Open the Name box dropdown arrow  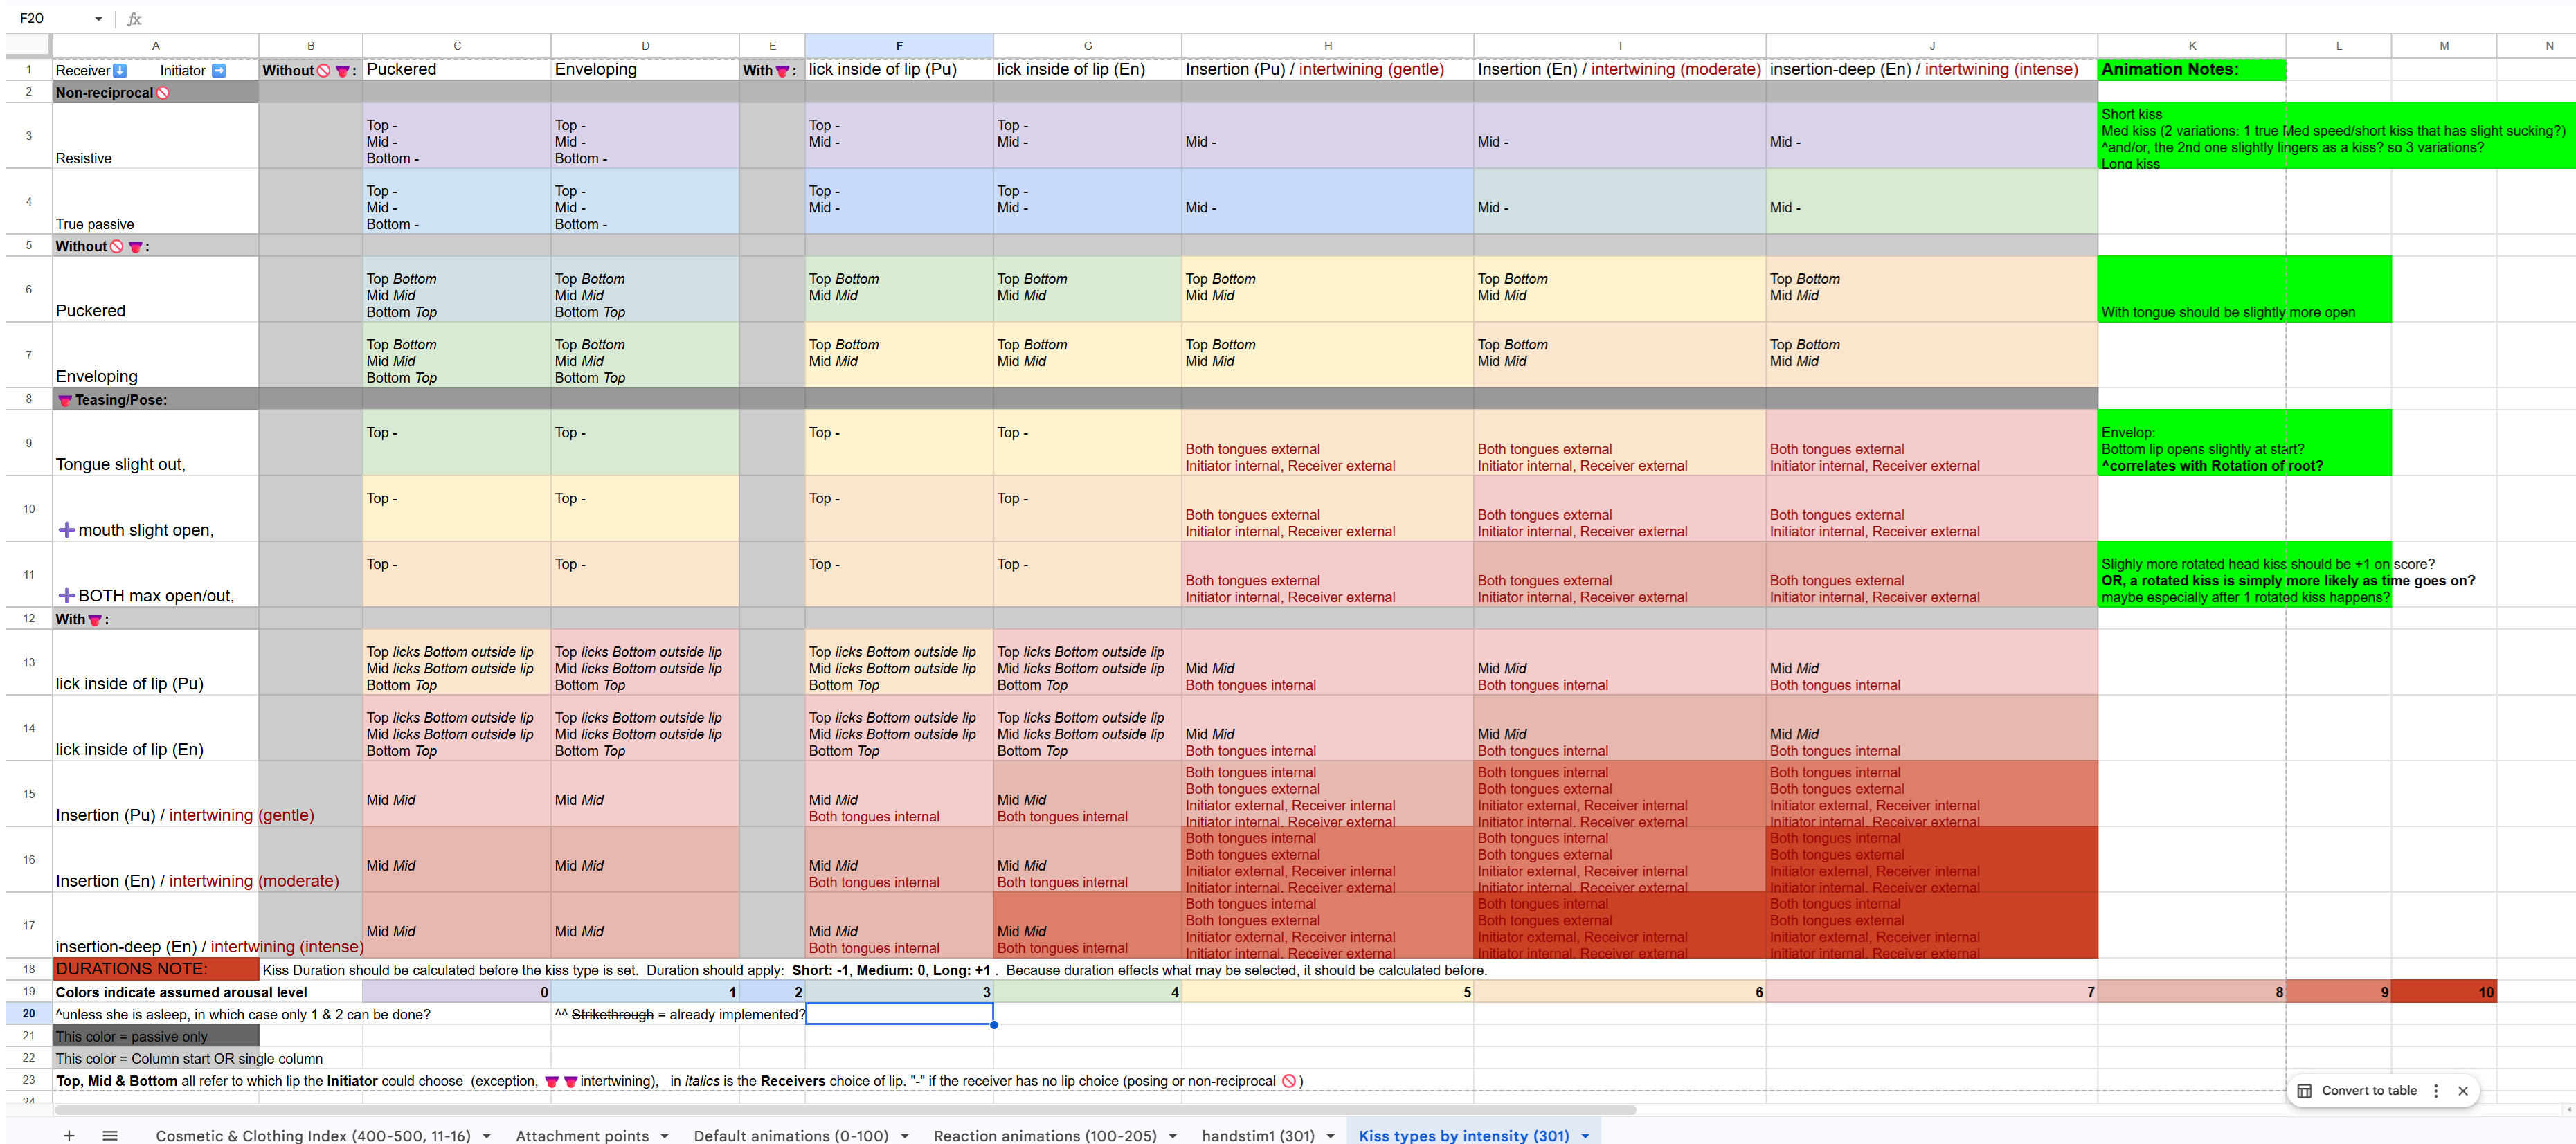pyautogui.click(x=98, y=18)
